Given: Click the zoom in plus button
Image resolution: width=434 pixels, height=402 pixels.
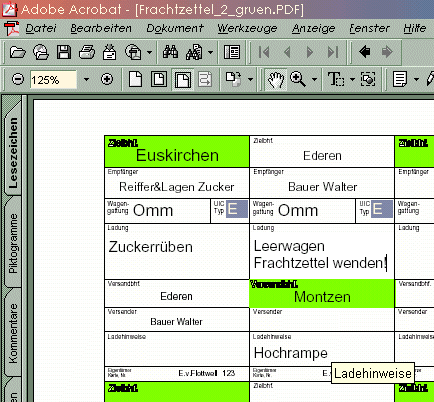Looking at the screenshot, I should click(107, 79).
